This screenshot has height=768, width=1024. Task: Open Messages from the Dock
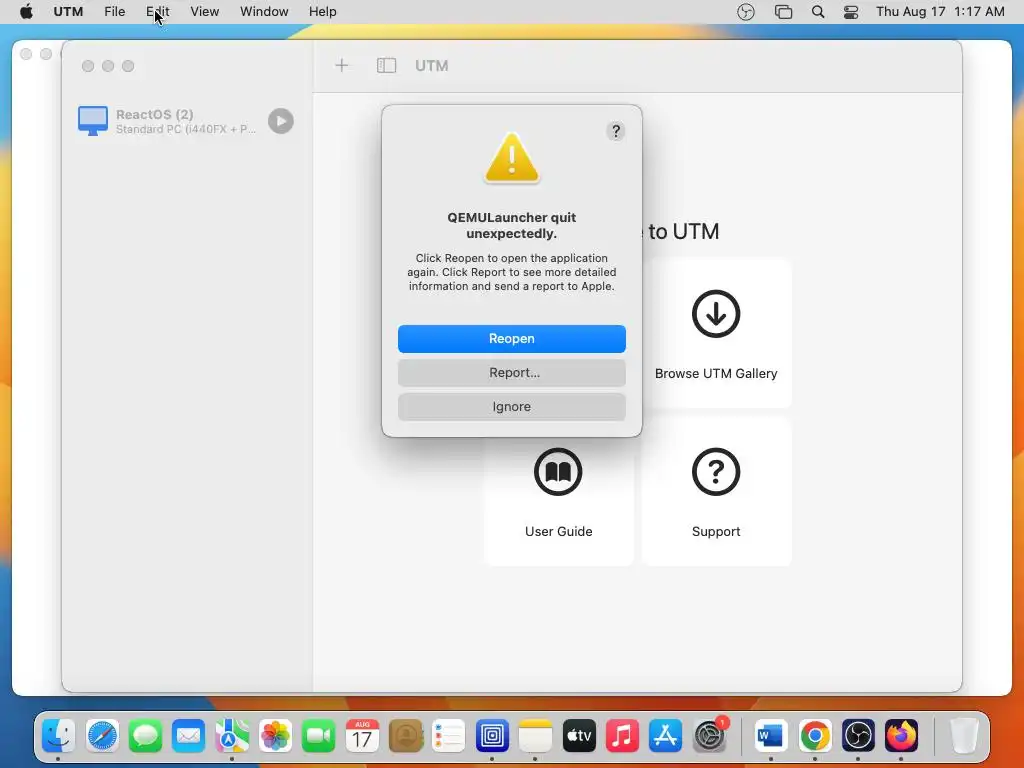(145, 736)
